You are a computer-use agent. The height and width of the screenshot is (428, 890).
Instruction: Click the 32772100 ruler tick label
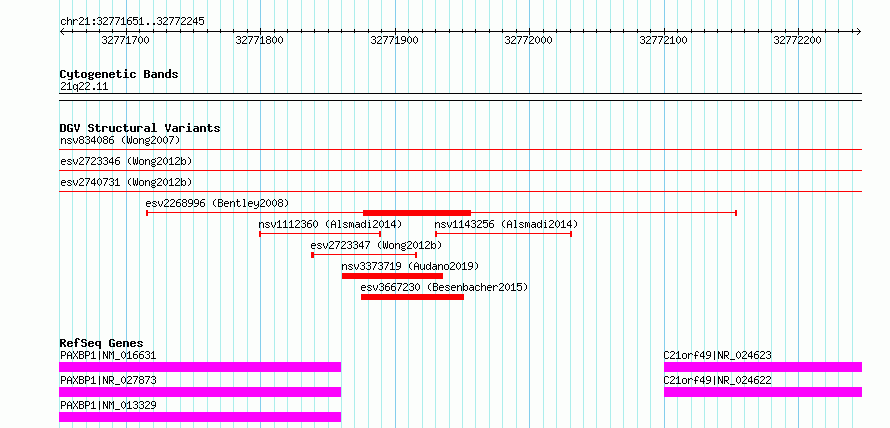coord(664,40)
